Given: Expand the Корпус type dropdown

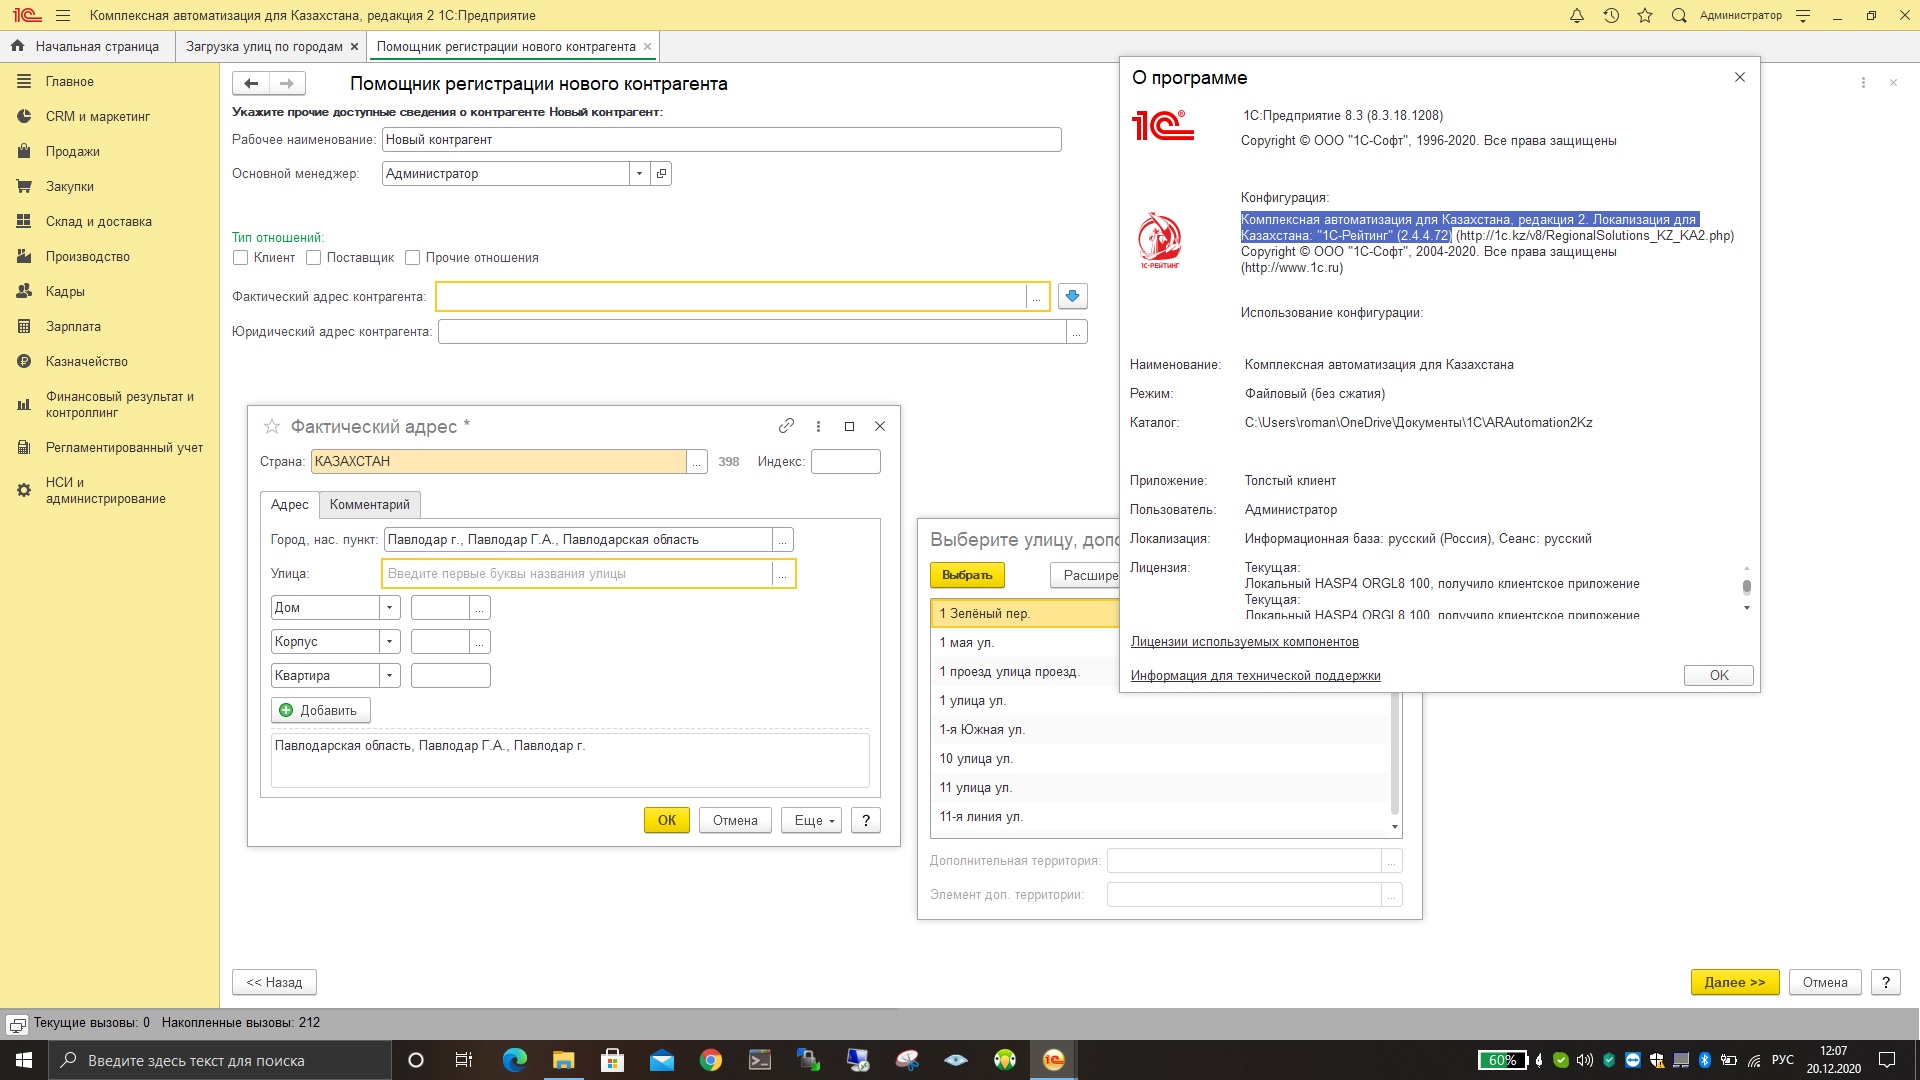Looking at the screenshot, I should (x=390, y=641).
